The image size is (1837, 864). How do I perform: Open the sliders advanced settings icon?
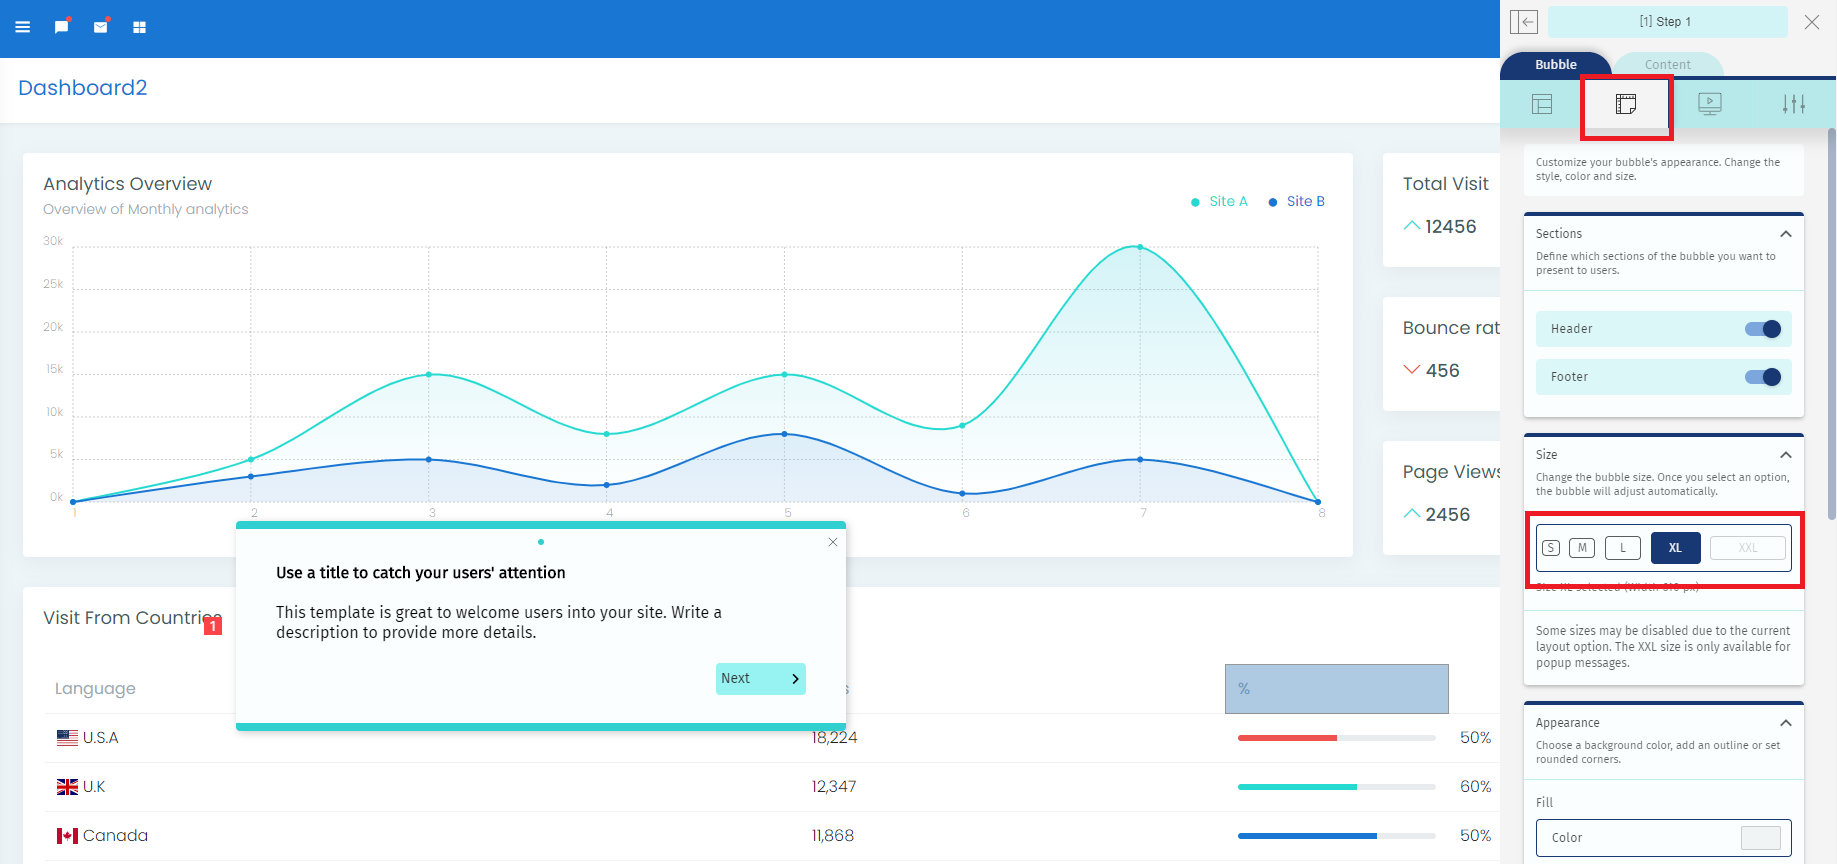pos(1794,104)
